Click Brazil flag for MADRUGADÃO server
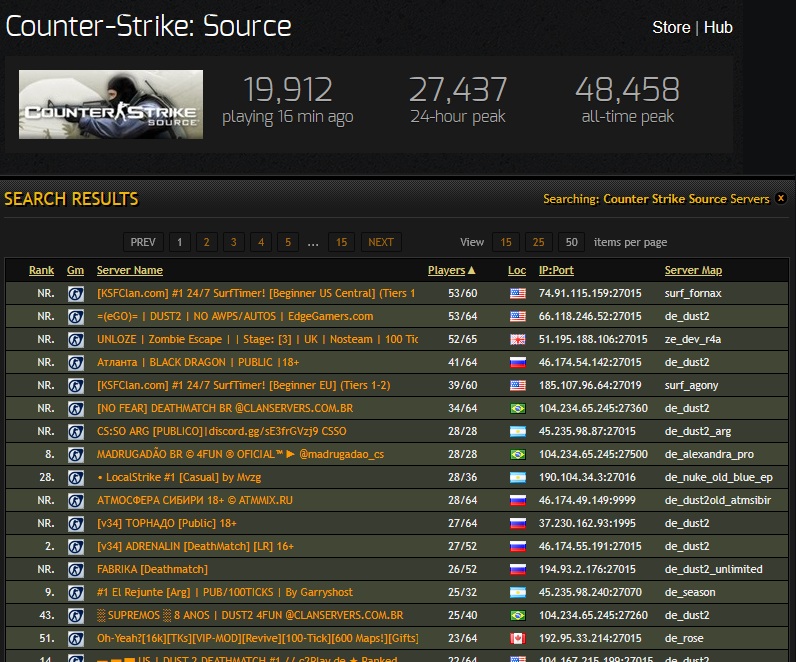The height and width of the screenshot is (662, 796). pyautogui.click(x=518, y=454)
